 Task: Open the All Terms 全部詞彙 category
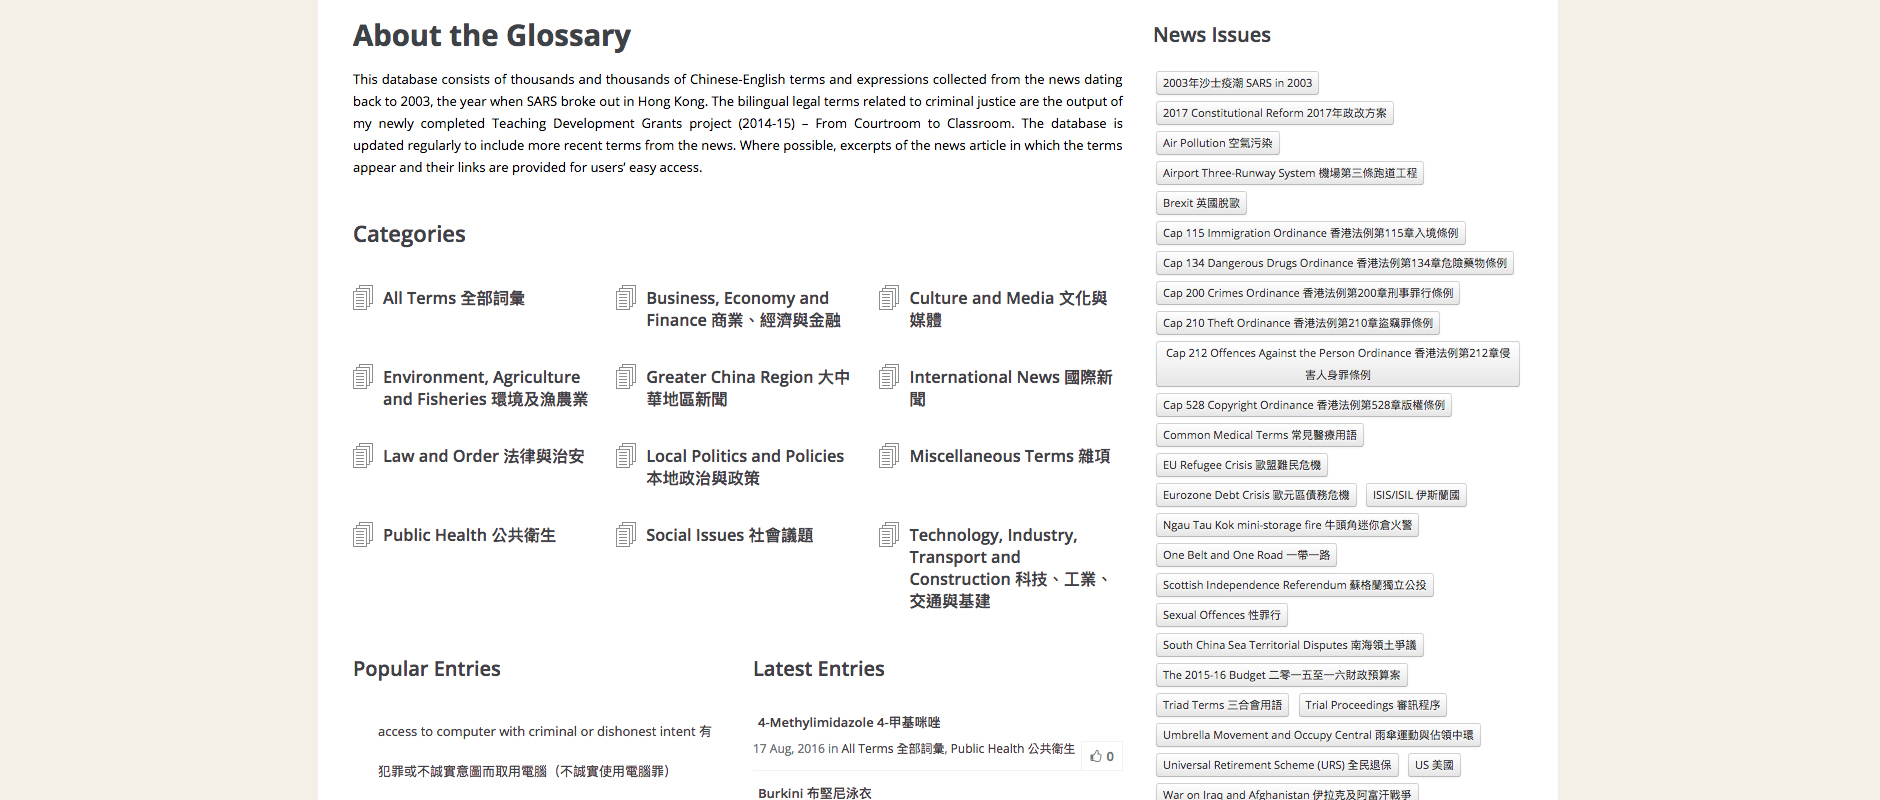coord(454,298)
